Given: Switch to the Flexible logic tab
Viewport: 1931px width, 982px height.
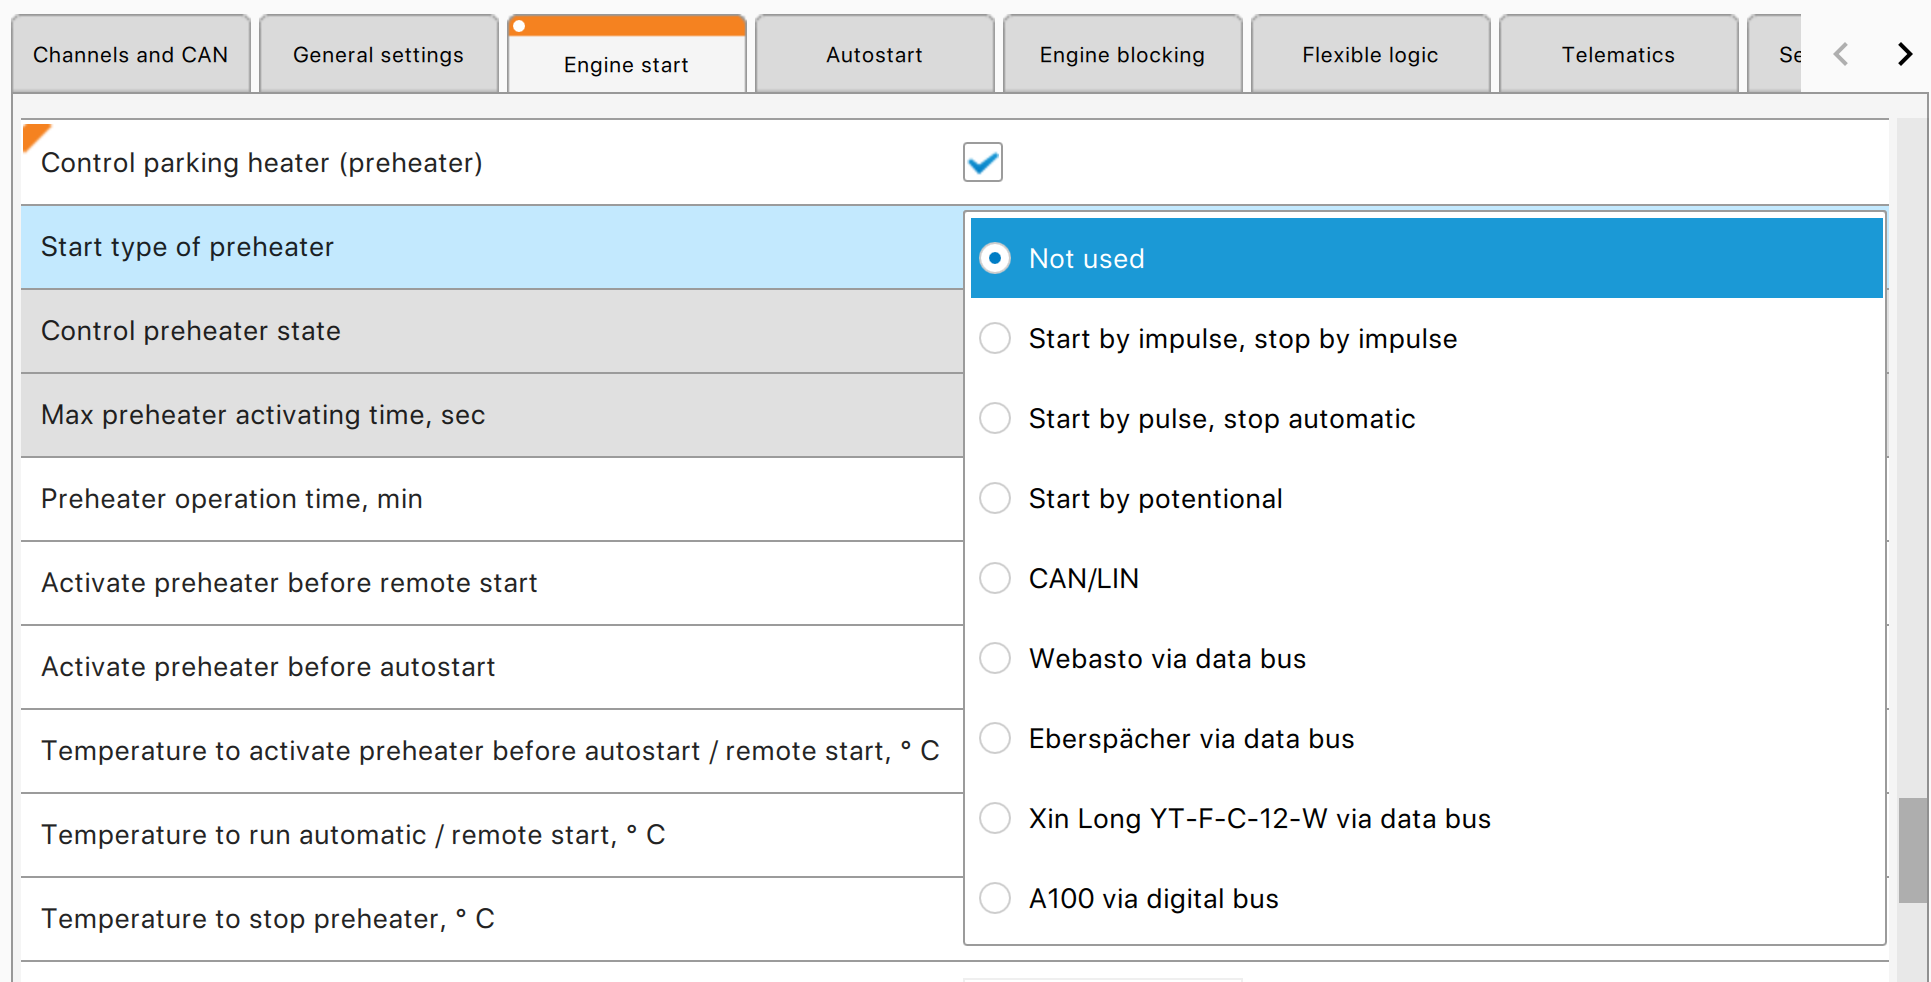Looking at the screenshot, I should point(1371,54).
